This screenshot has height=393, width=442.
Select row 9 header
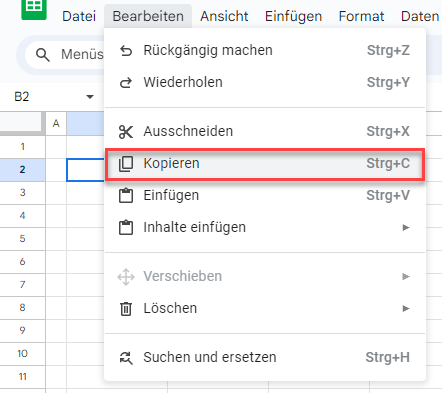tap(22, 331)
